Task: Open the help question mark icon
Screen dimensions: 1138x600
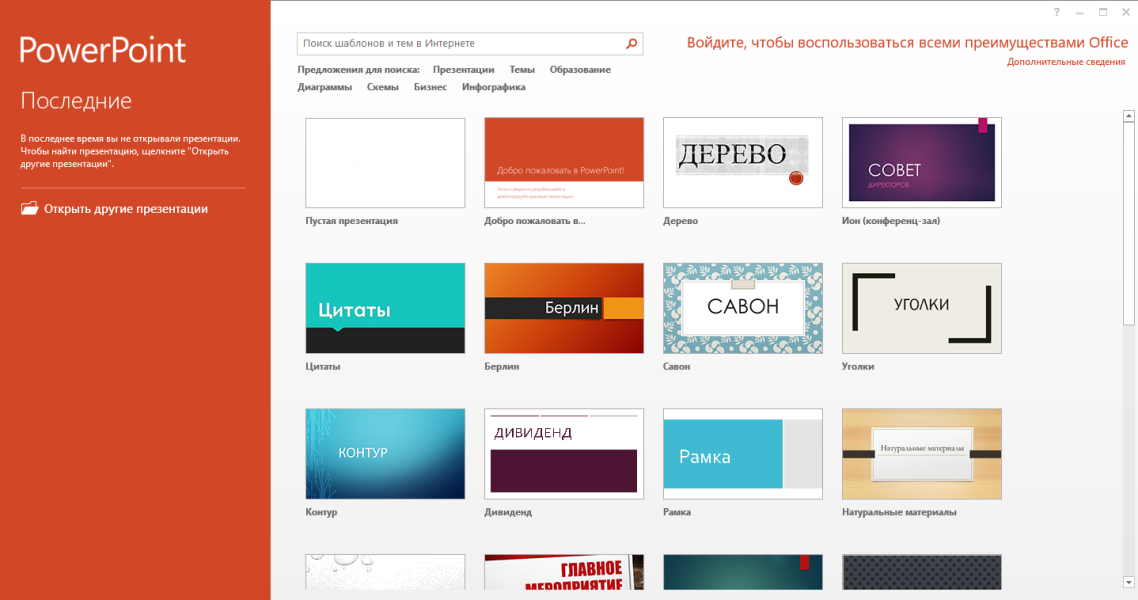Action: (1056, 12)
